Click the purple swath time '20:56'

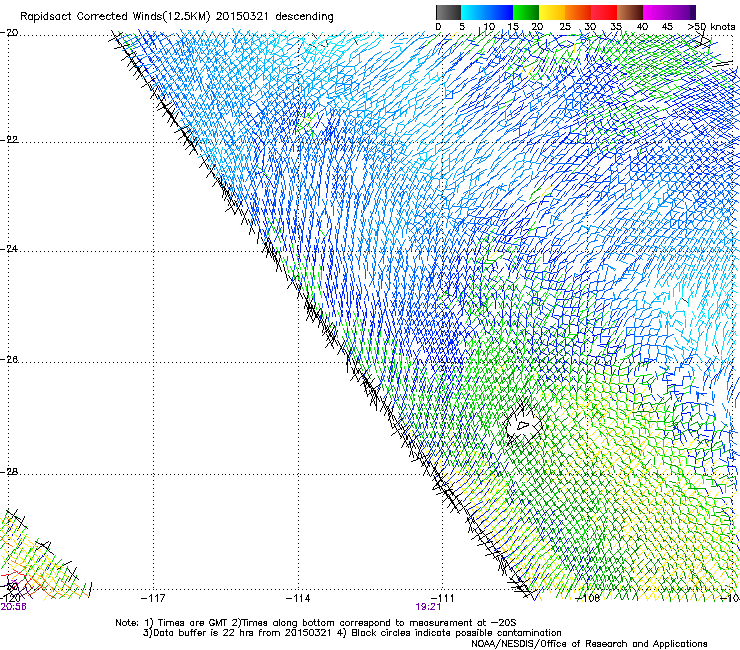[13, 607]
